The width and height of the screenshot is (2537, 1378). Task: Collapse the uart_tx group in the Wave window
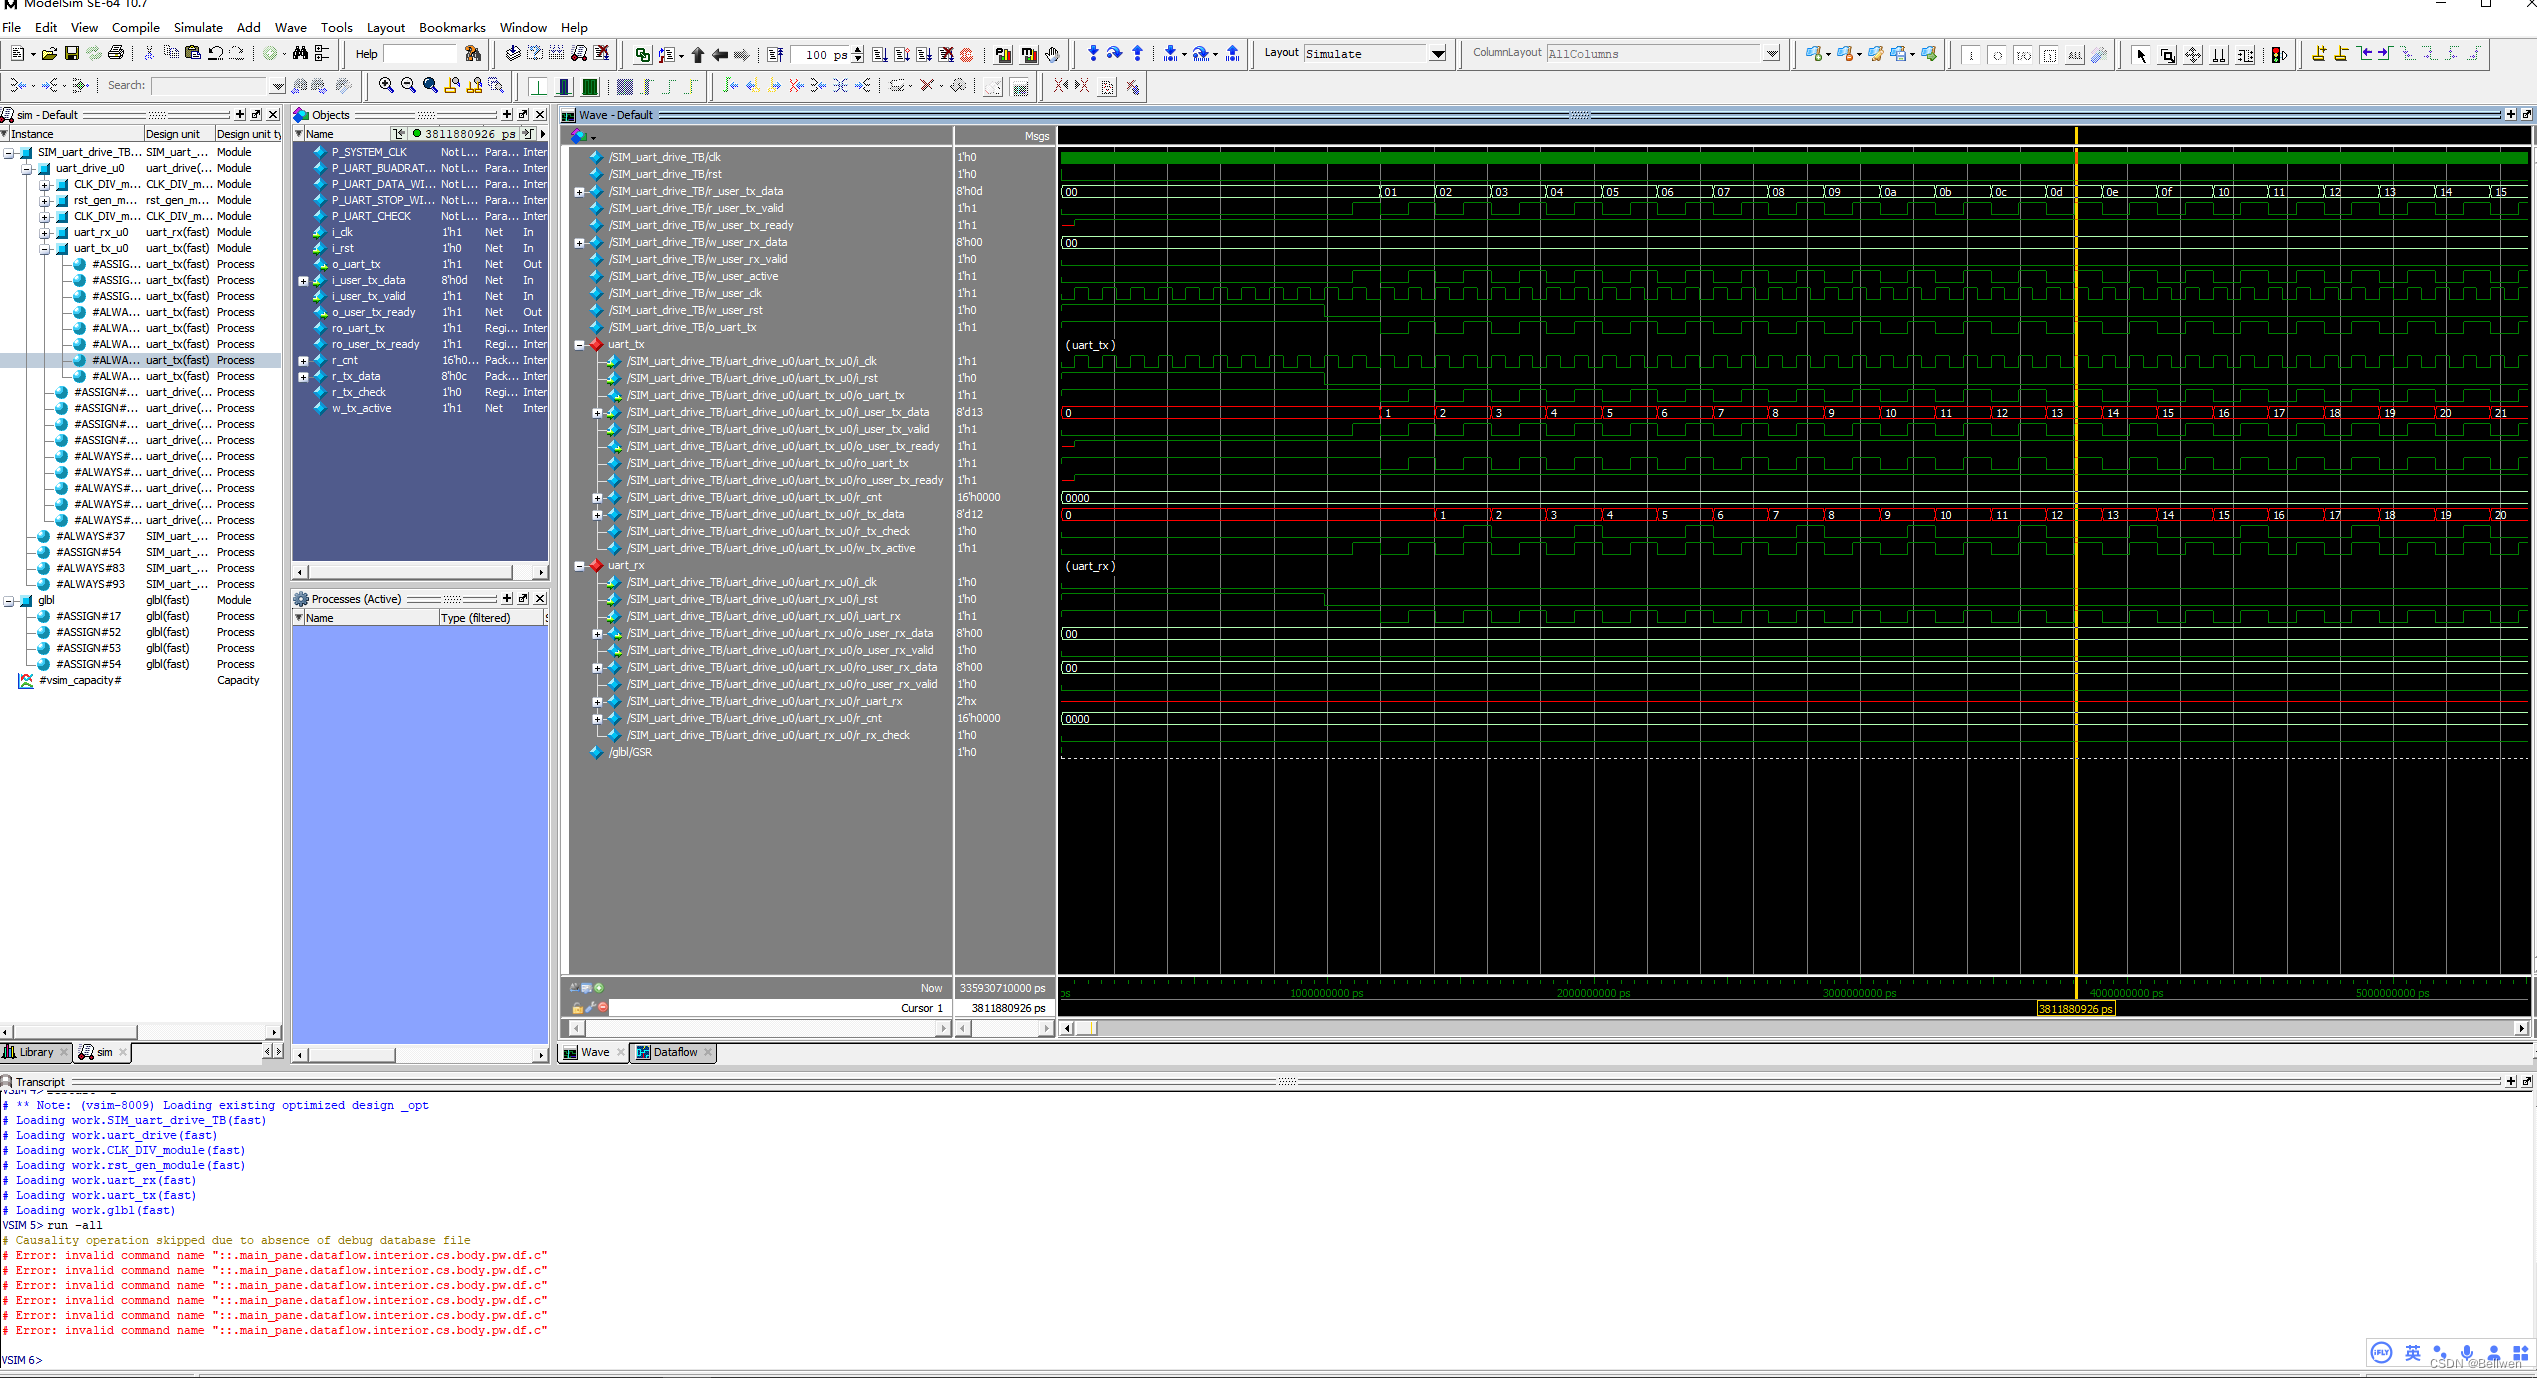[580, 344]
